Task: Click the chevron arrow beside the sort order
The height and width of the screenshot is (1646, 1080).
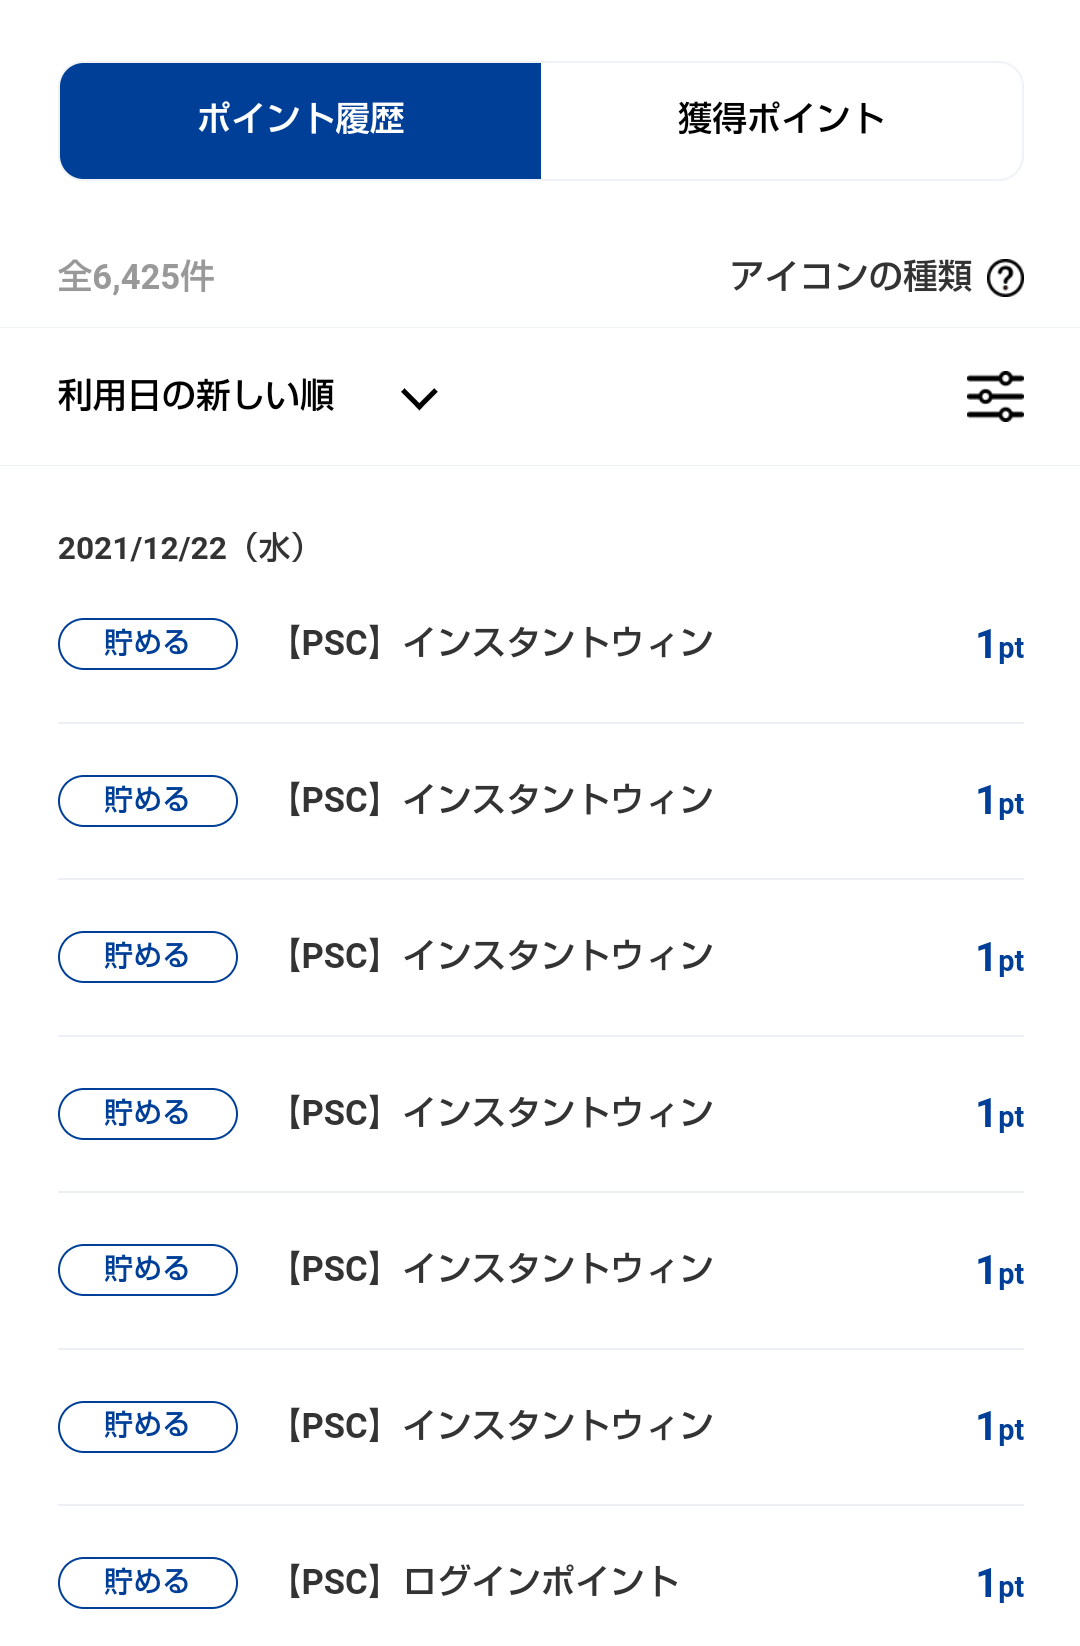Action: 419,399
